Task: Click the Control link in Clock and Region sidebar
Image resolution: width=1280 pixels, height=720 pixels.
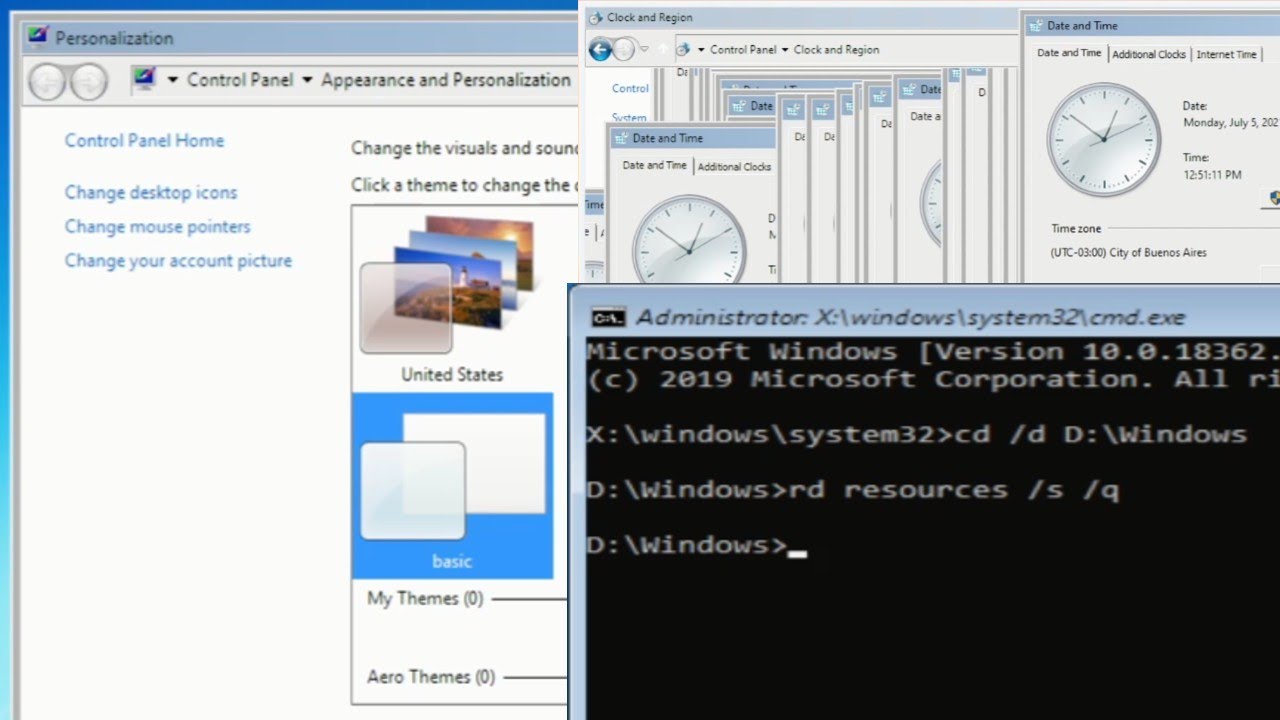Action: tap(630, 88)
